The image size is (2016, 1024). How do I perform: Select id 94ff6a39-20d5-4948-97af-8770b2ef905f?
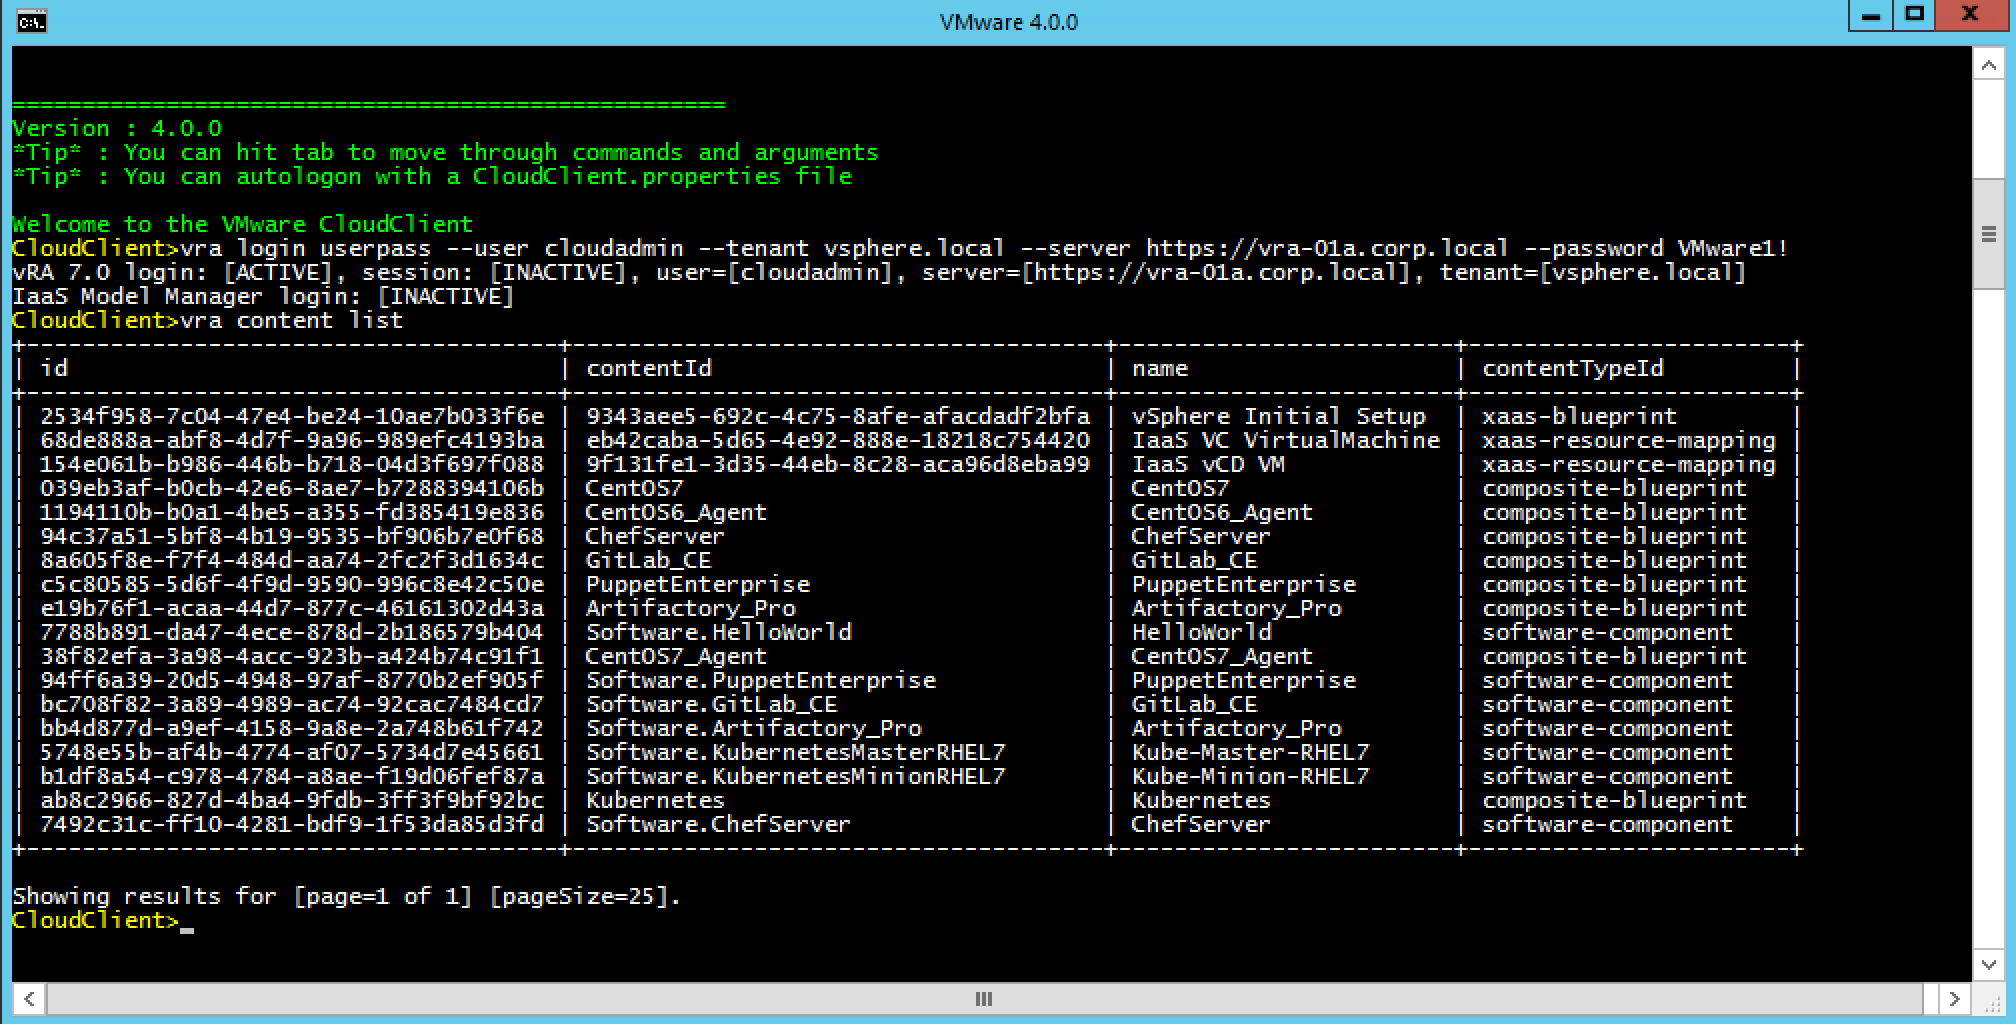(292, 680)
